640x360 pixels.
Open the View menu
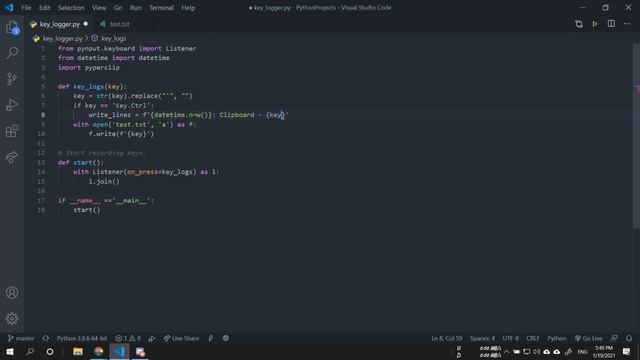[99, 8]
